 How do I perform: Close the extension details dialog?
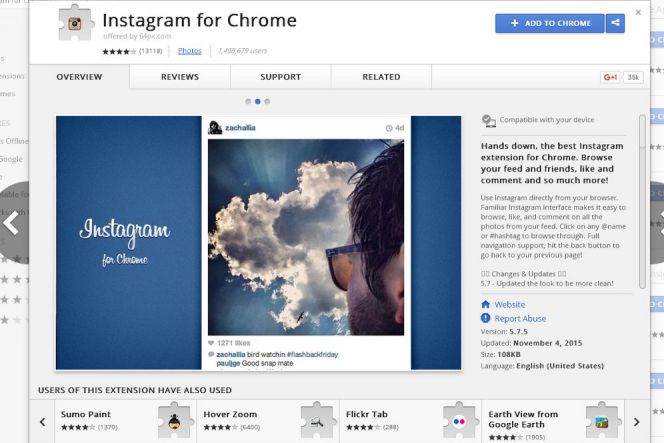(638, 12)
